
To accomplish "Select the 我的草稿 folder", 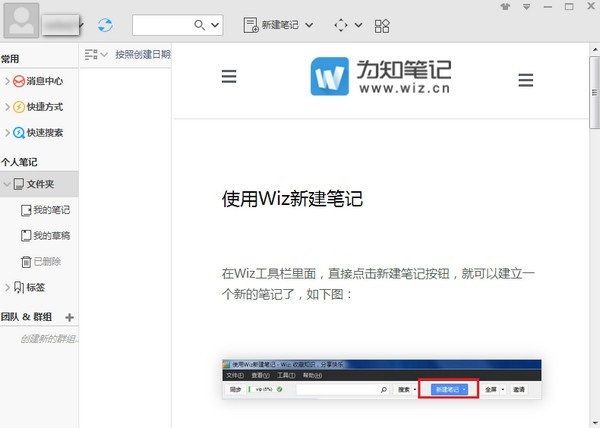I will tap(46, 236).
